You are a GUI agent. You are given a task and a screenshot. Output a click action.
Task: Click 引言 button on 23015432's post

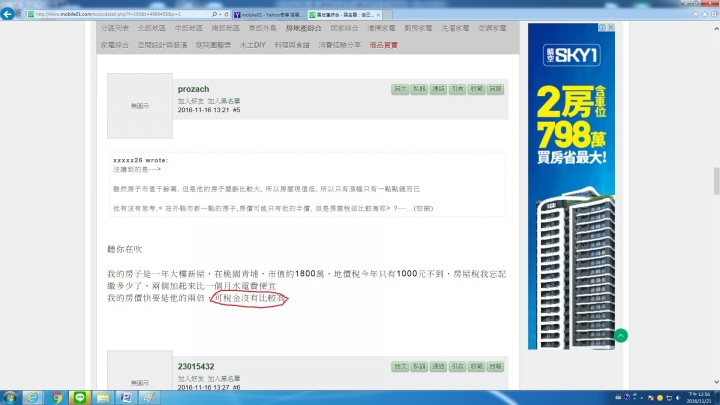457,366
